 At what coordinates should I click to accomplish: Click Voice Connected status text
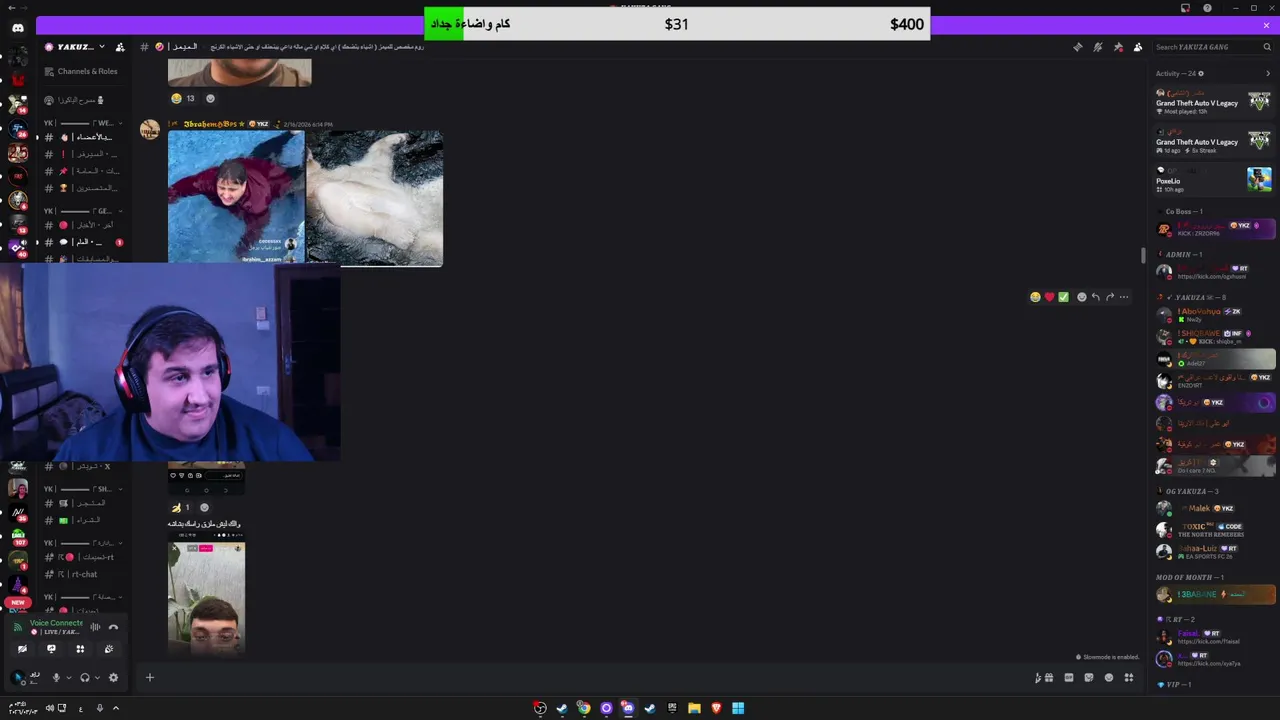[56, 623]
